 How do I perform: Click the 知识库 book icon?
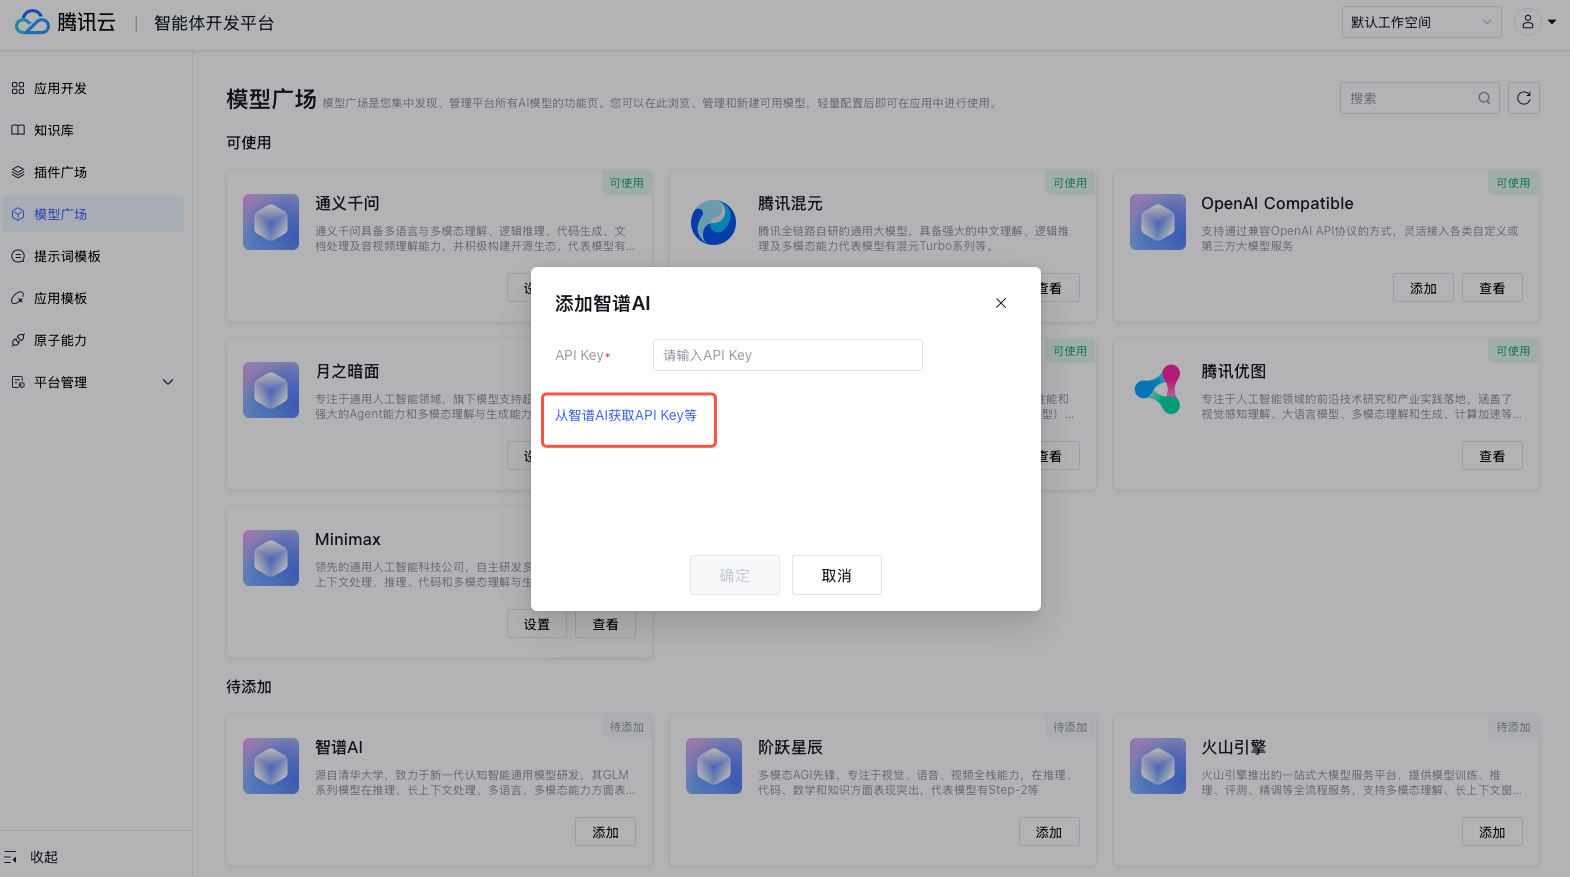[18, 130]
